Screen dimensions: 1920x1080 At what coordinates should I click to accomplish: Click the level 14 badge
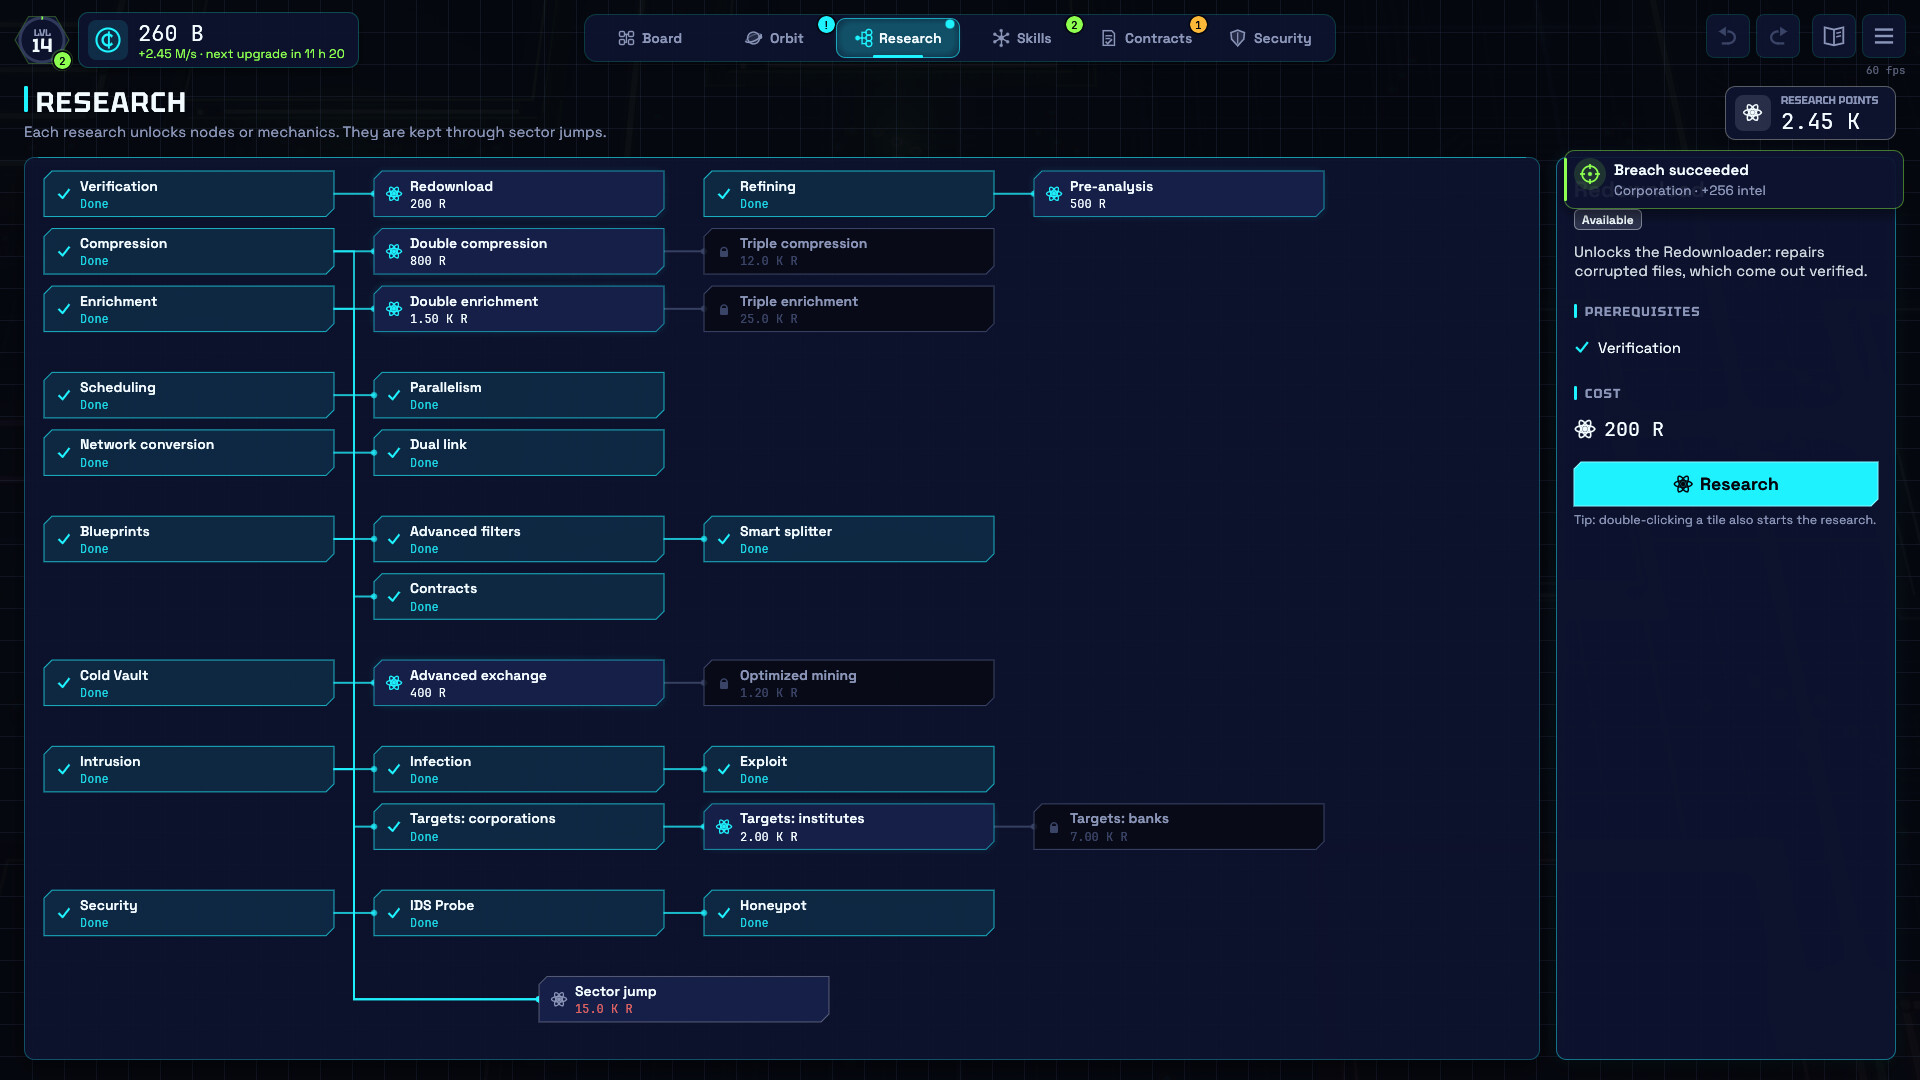(42, 40)
